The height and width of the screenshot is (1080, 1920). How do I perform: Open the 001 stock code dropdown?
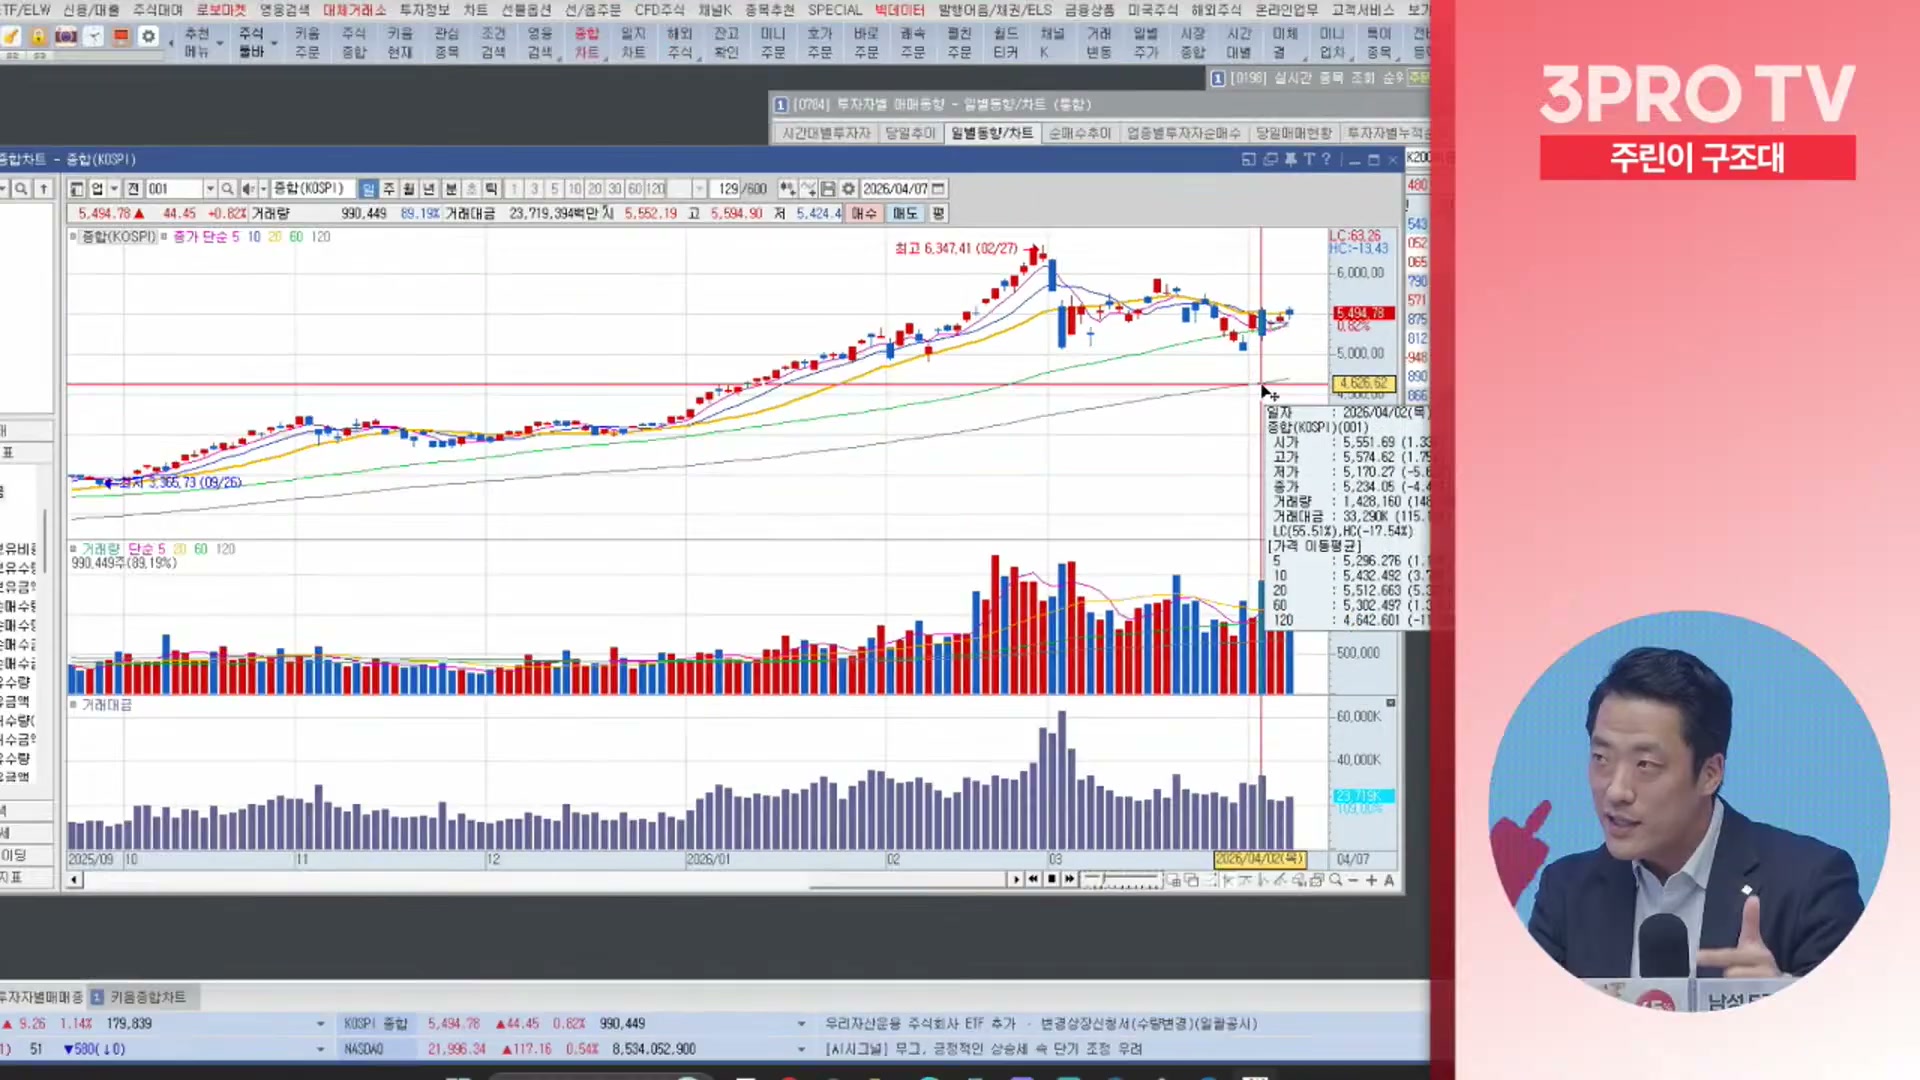point(210,188)
